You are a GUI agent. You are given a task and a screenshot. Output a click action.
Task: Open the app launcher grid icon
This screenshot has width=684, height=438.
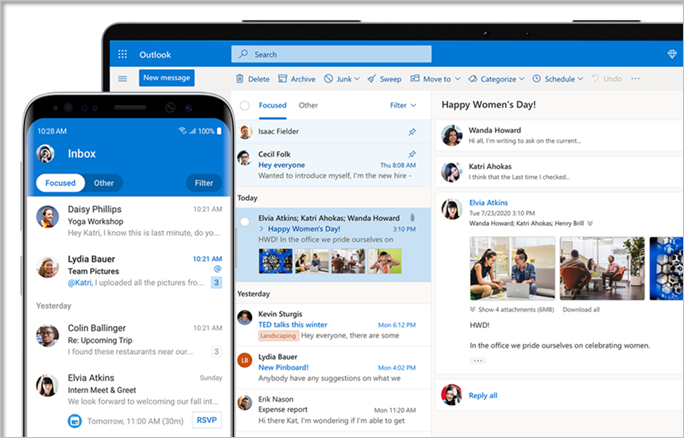tap(123, 54)
